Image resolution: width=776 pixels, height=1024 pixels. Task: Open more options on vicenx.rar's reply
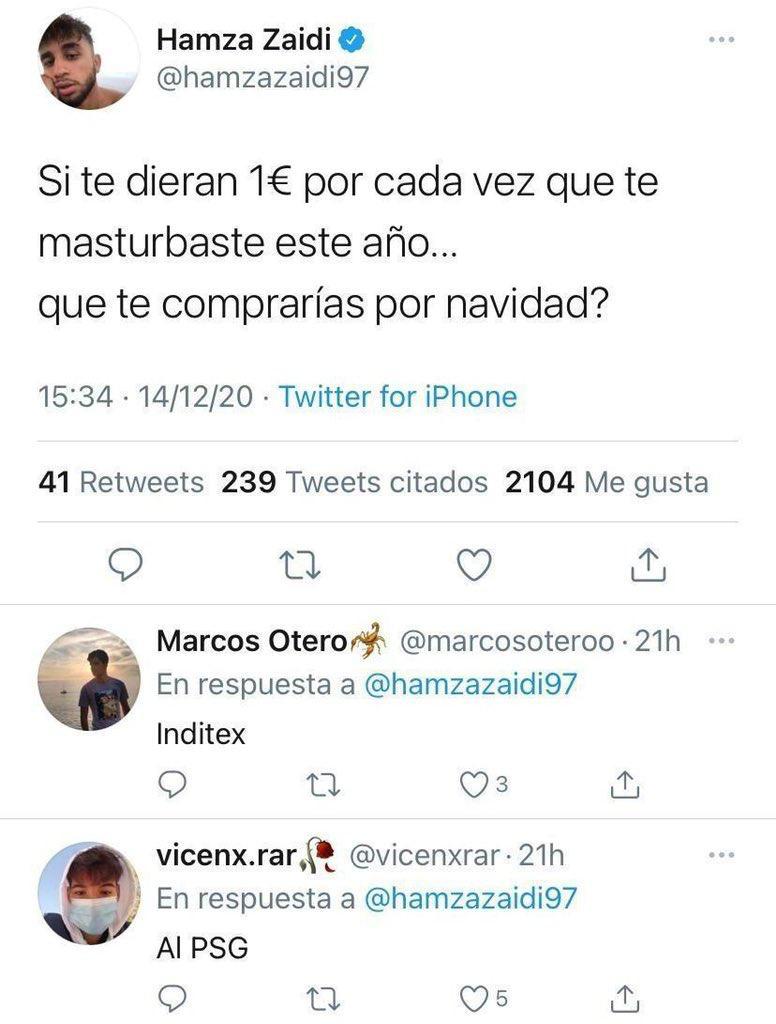point(722,855)
